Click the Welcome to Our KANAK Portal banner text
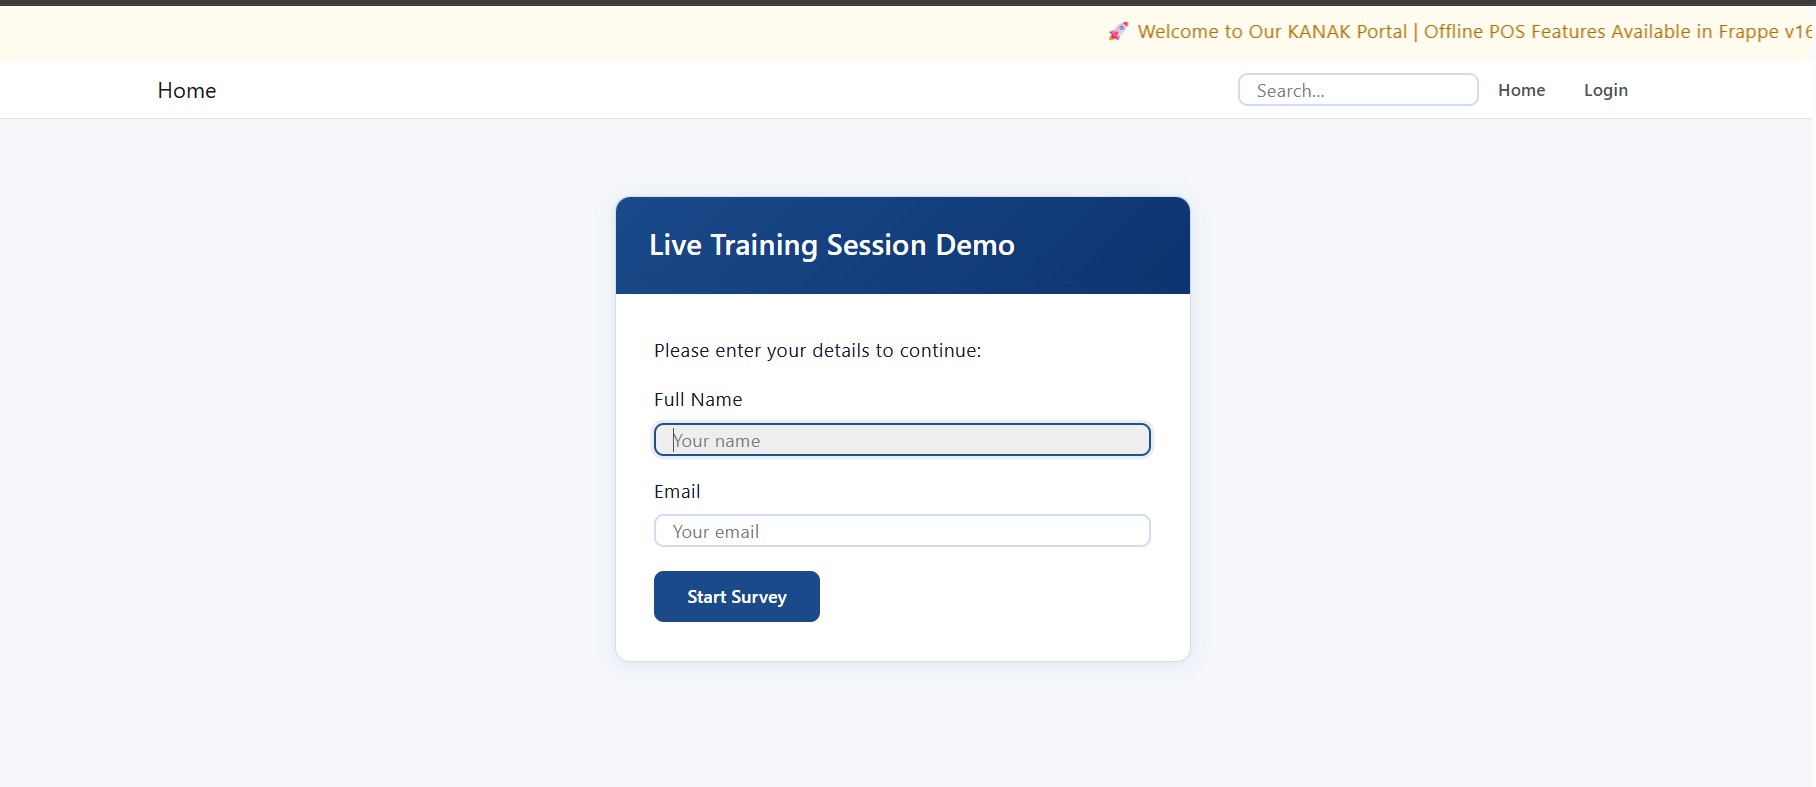Viewport: 1816px width, 787px height. tap(1475, 32)
